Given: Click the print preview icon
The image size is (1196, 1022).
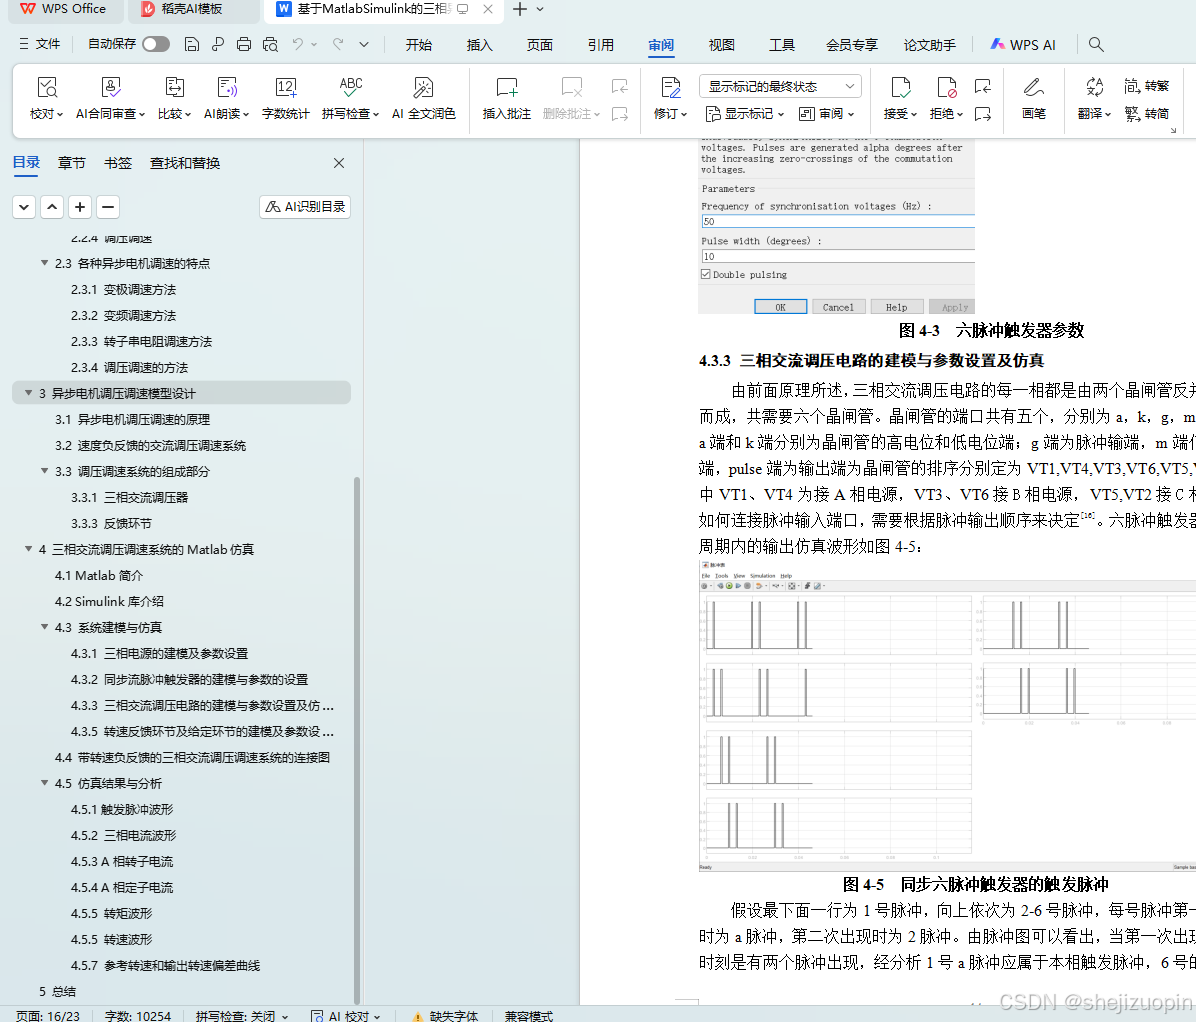Looking at the screenshot, I should 270,44.
